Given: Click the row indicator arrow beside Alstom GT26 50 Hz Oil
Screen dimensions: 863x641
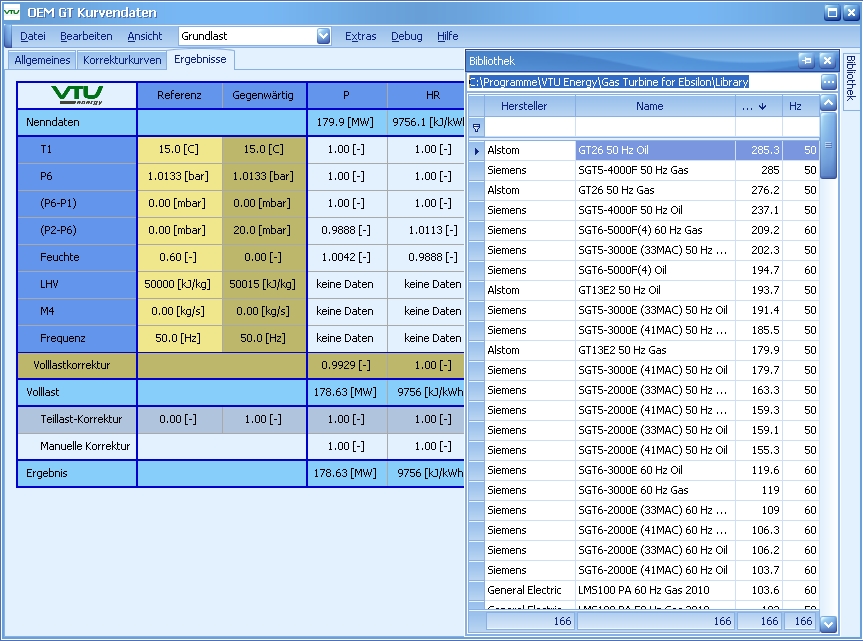Looking at the screenshot, I should [477, 150].
